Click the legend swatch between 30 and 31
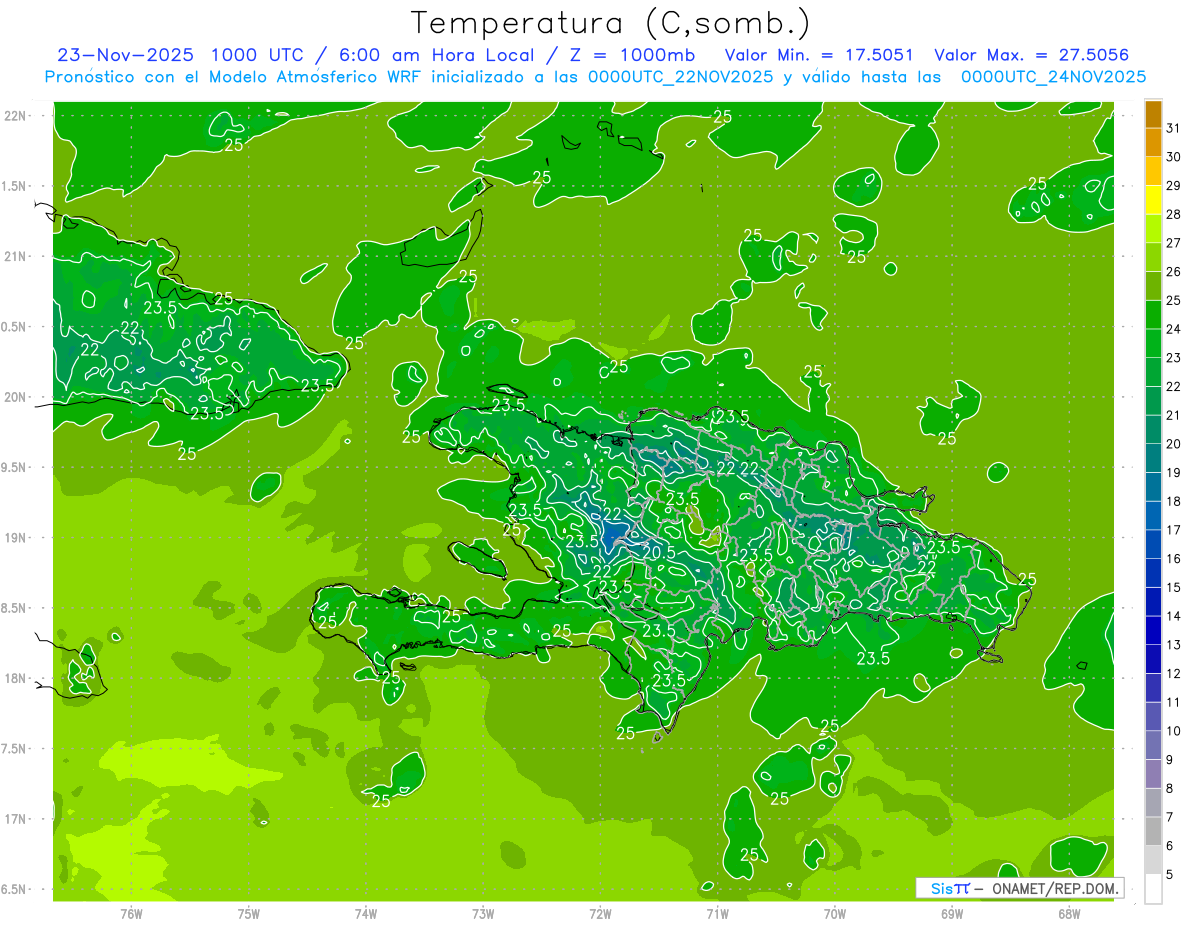Screen dimensions: 1200x927 (x=1153, y=142)
